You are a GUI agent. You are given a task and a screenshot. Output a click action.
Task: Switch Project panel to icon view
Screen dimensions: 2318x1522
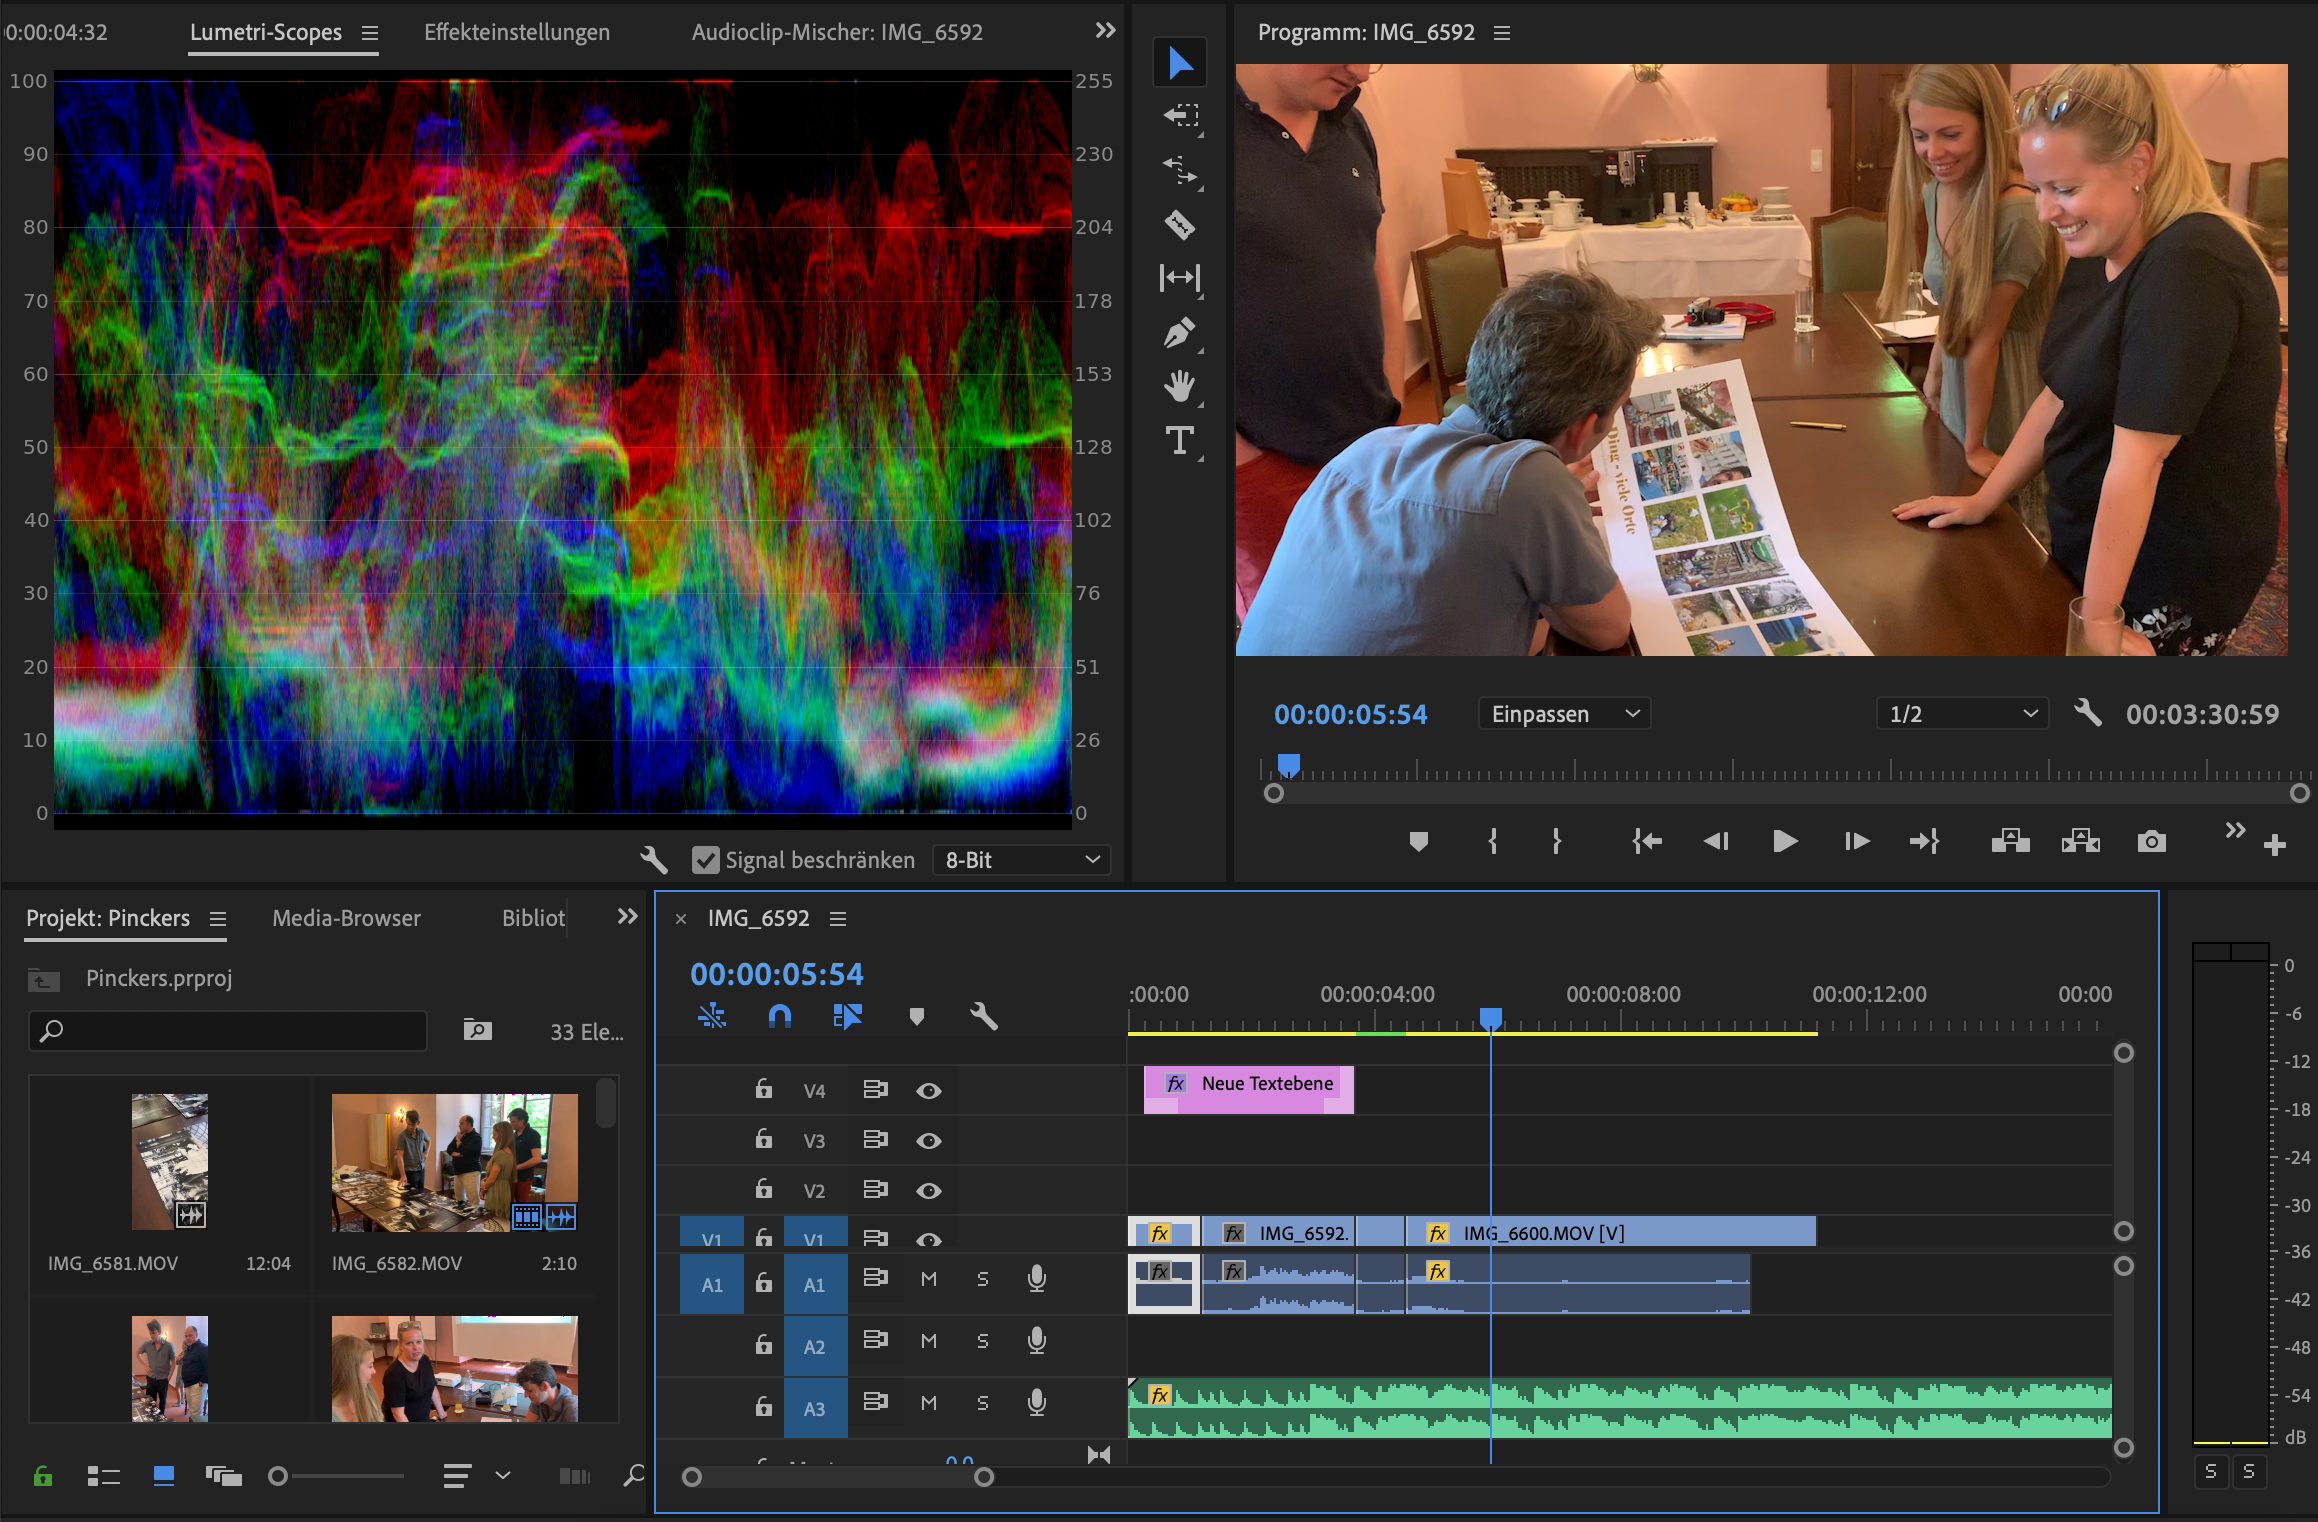[x=164, y=1476]
